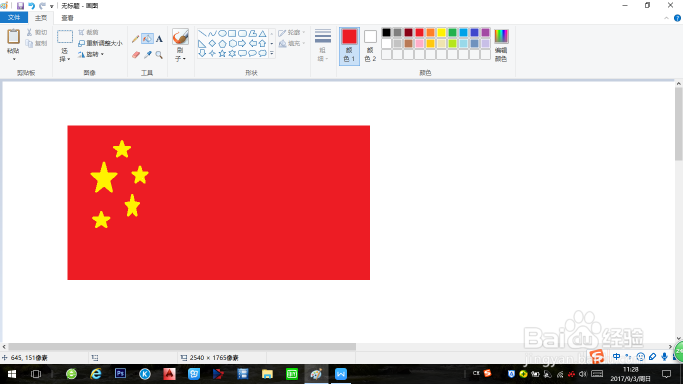The height and width of the screenshot is (384, 683).
Task: Select the Magnifier tool
Action: tap(159, 55)
